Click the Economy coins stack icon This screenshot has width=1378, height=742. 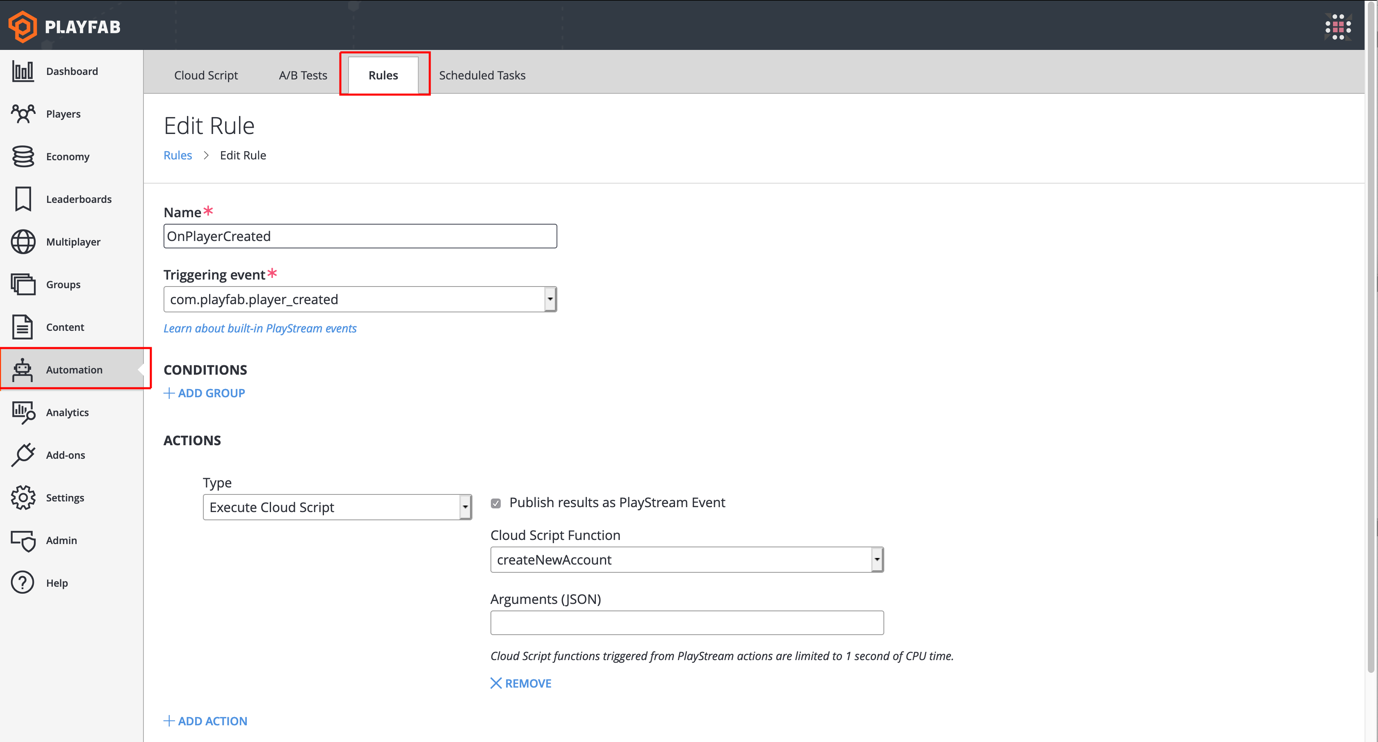23,156
